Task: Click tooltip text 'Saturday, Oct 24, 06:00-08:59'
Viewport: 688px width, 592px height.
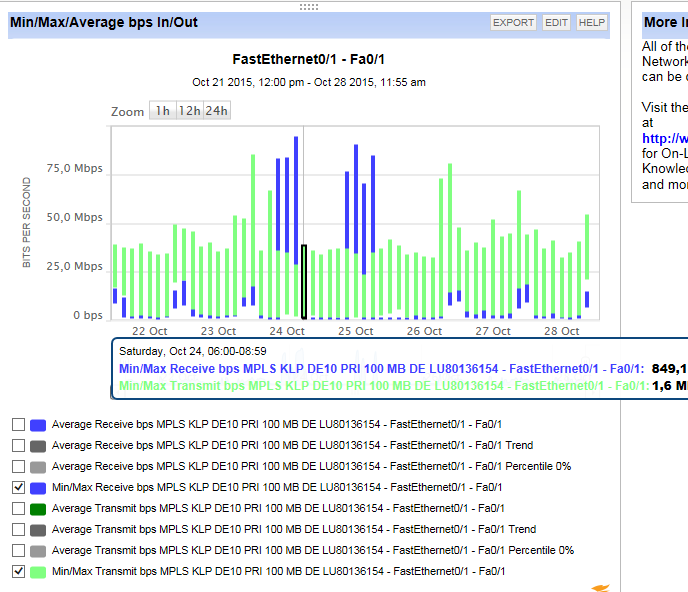Action: (x=193, y=351)
